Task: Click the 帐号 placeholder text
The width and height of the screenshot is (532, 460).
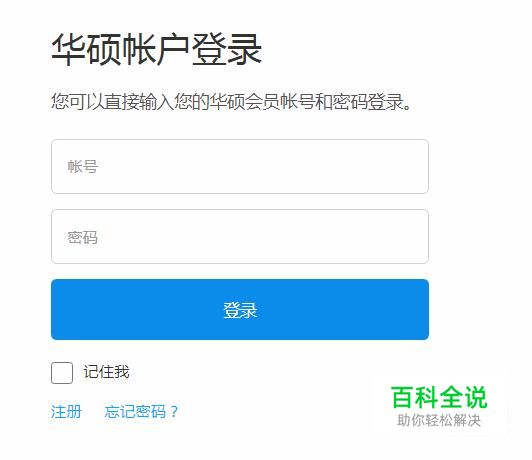Action: pyautogui.click(x=83, y=167)
